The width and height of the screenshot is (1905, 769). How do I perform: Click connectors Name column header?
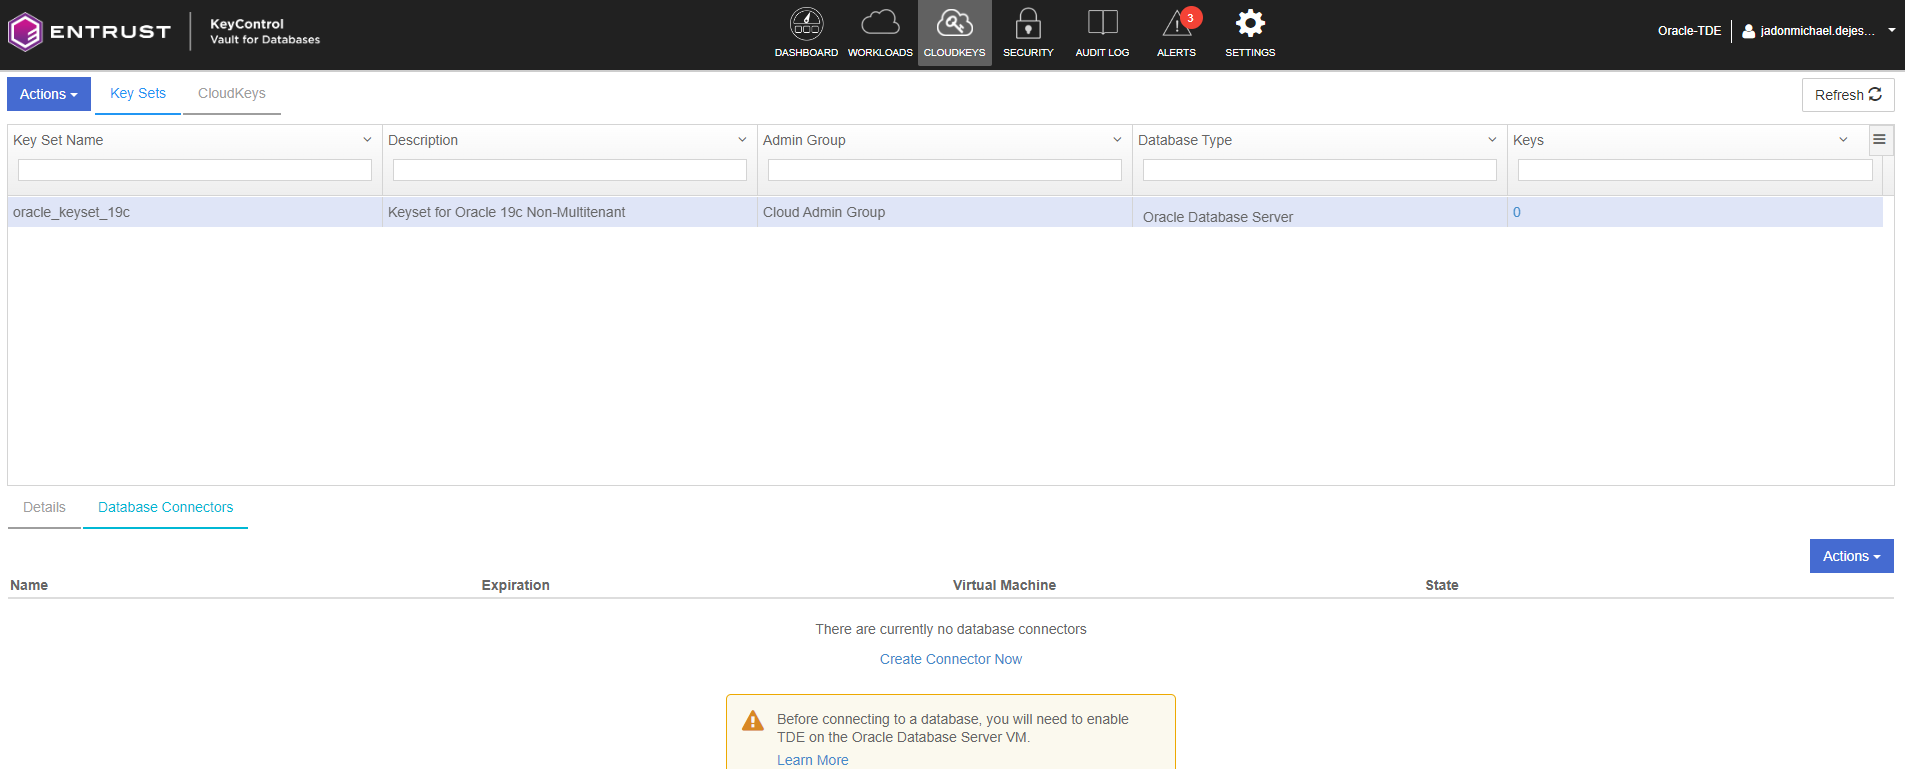(29, 585)
